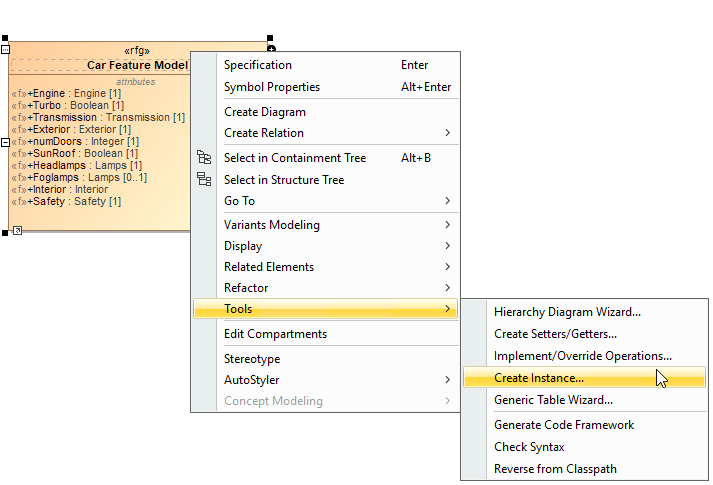Viewport: 713px width, 485px height.
Task: Expand the Create Relation submenu
Action: (x=447, y=133)
